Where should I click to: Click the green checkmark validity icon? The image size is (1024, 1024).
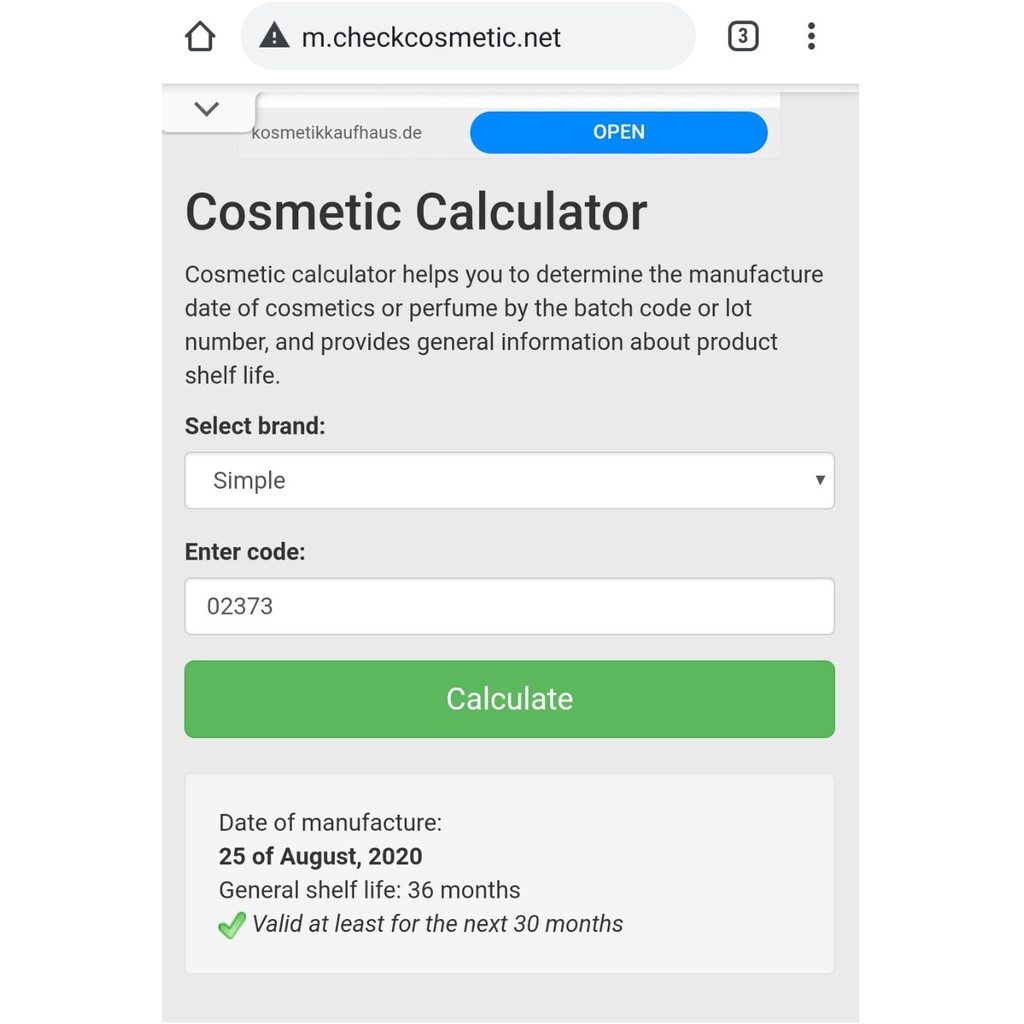click(x=231, y=925)
